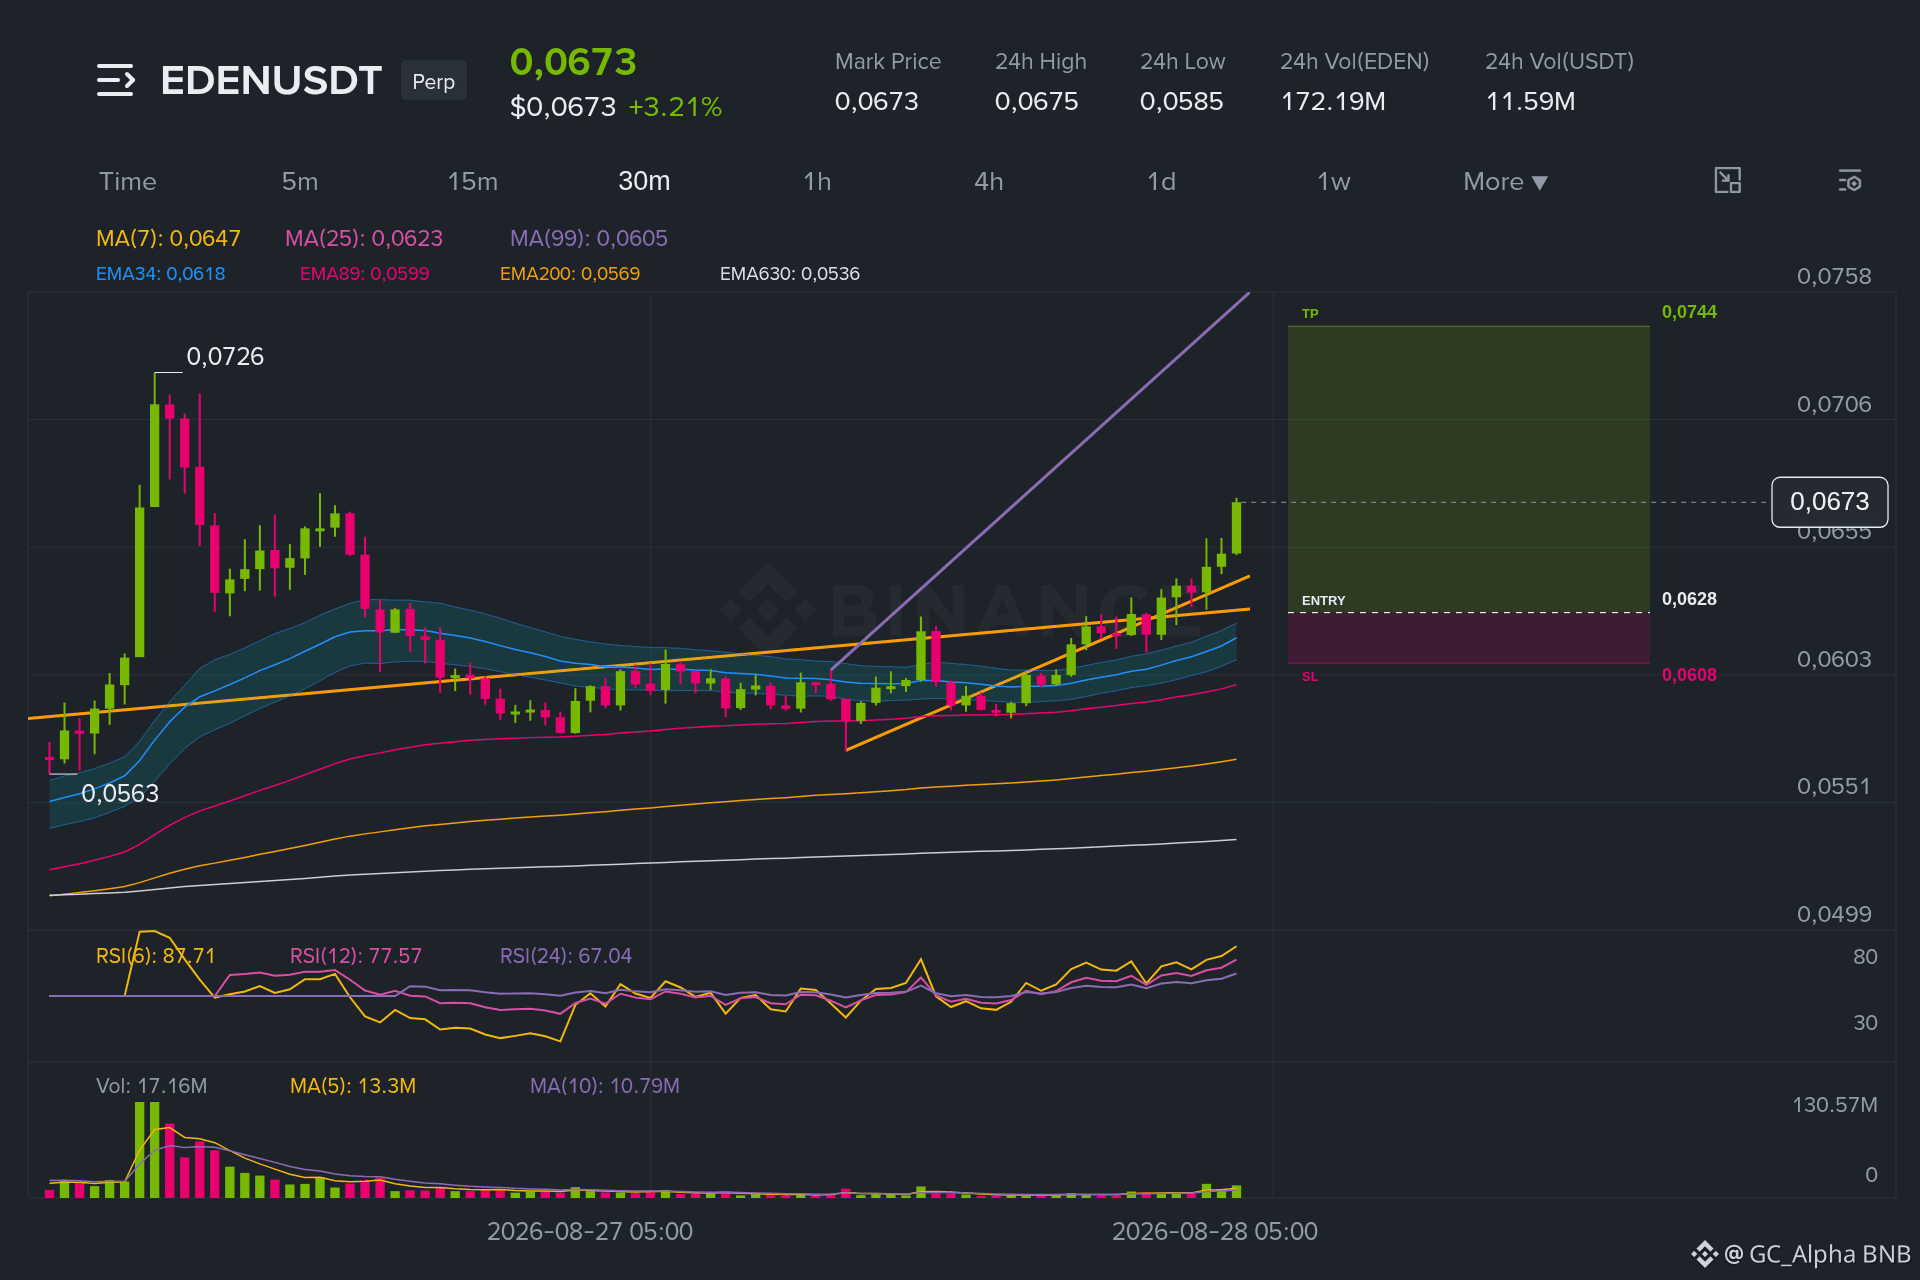
Task: Click the purple stop-loss zone
Action: 1468,638
